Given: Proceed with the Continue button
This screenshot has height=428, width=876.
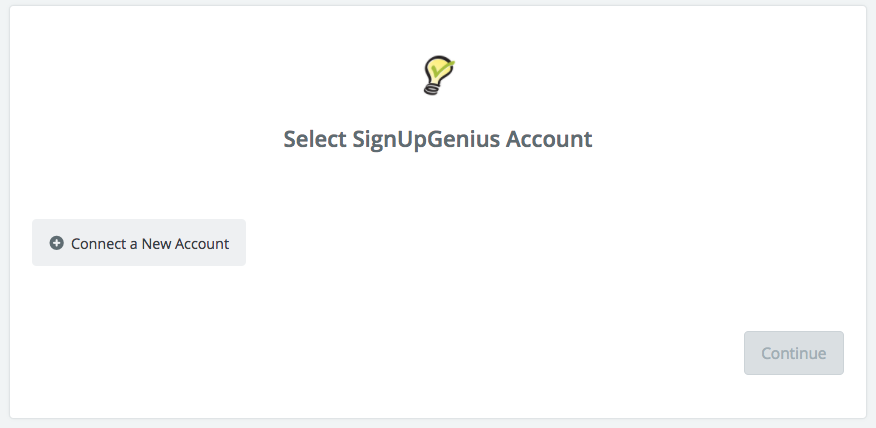Looking at the screenshot, I should tap(793, 353).
